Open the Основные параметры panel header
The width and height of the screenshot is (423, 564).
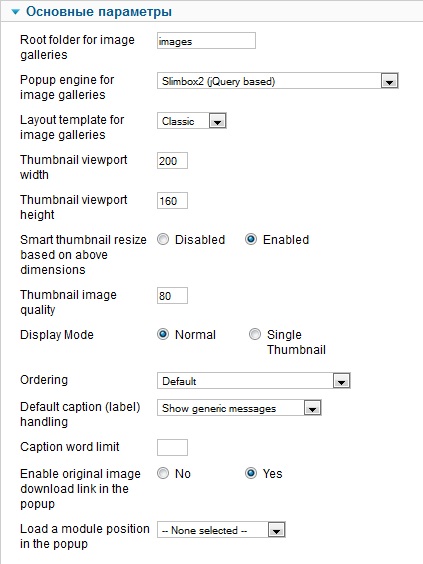coord(212,12)
